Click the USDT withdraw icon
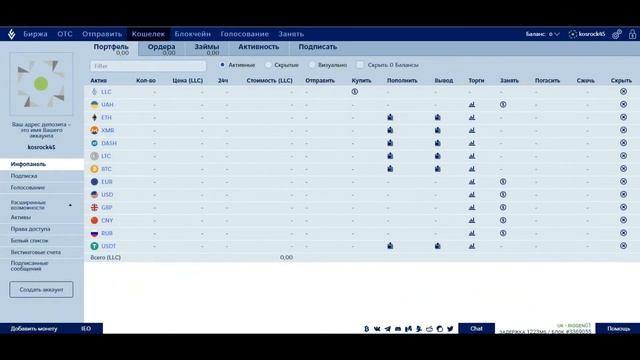640x360 pixels. click(x=438, y=246)
